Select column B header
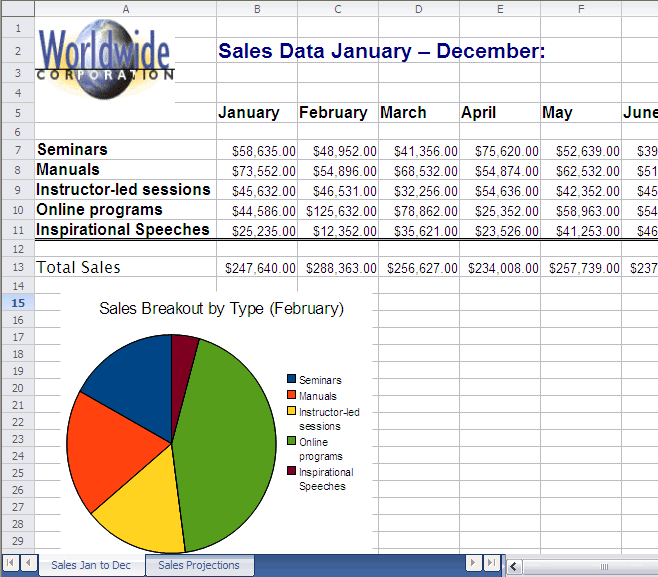This screenshot has width=658, height=577. 257,9
